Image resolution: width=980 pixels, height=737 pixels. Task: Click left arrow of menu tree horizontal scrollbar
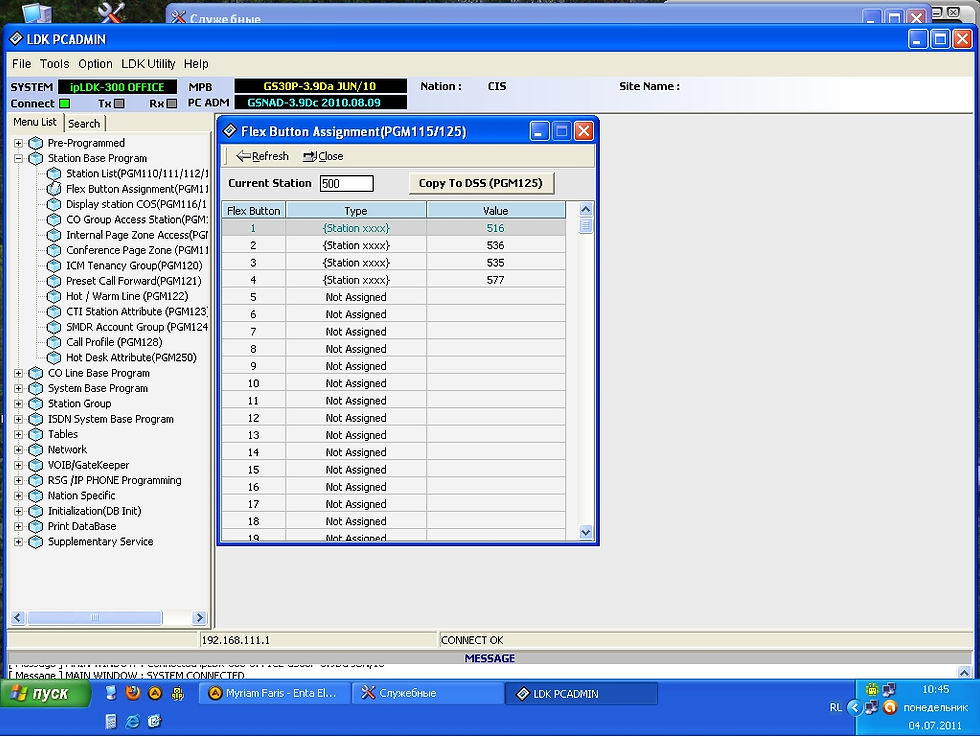click(x=18, y=618)
